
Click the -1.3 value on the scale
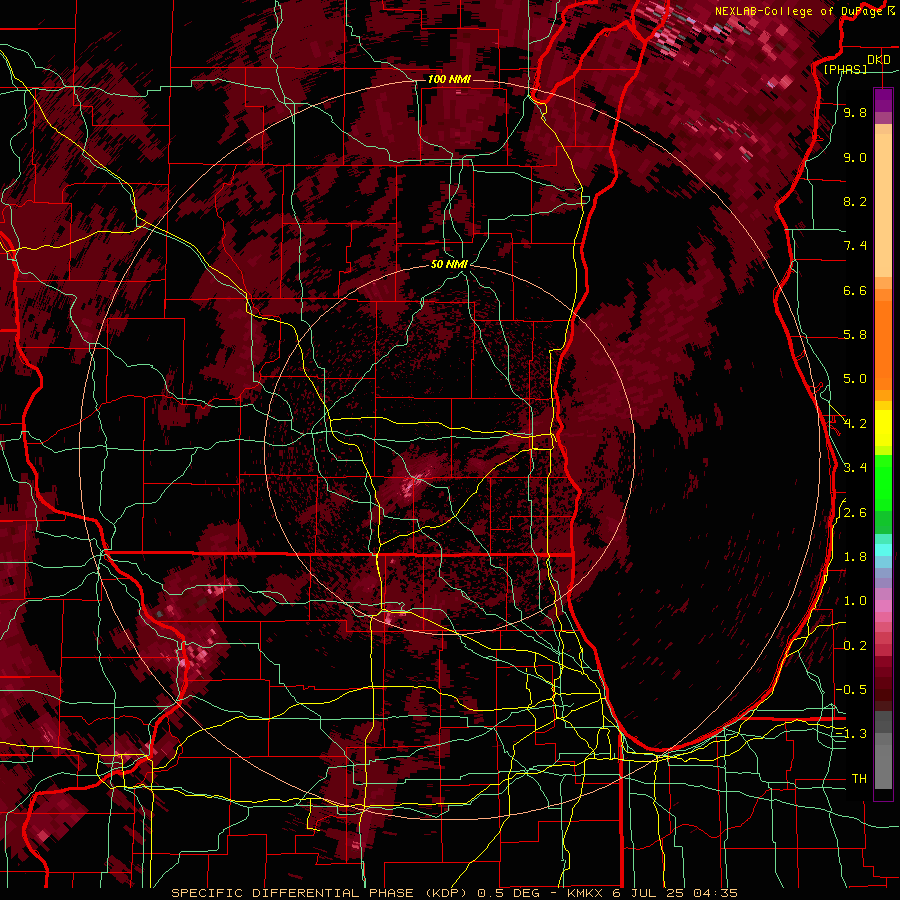[851, 734]
